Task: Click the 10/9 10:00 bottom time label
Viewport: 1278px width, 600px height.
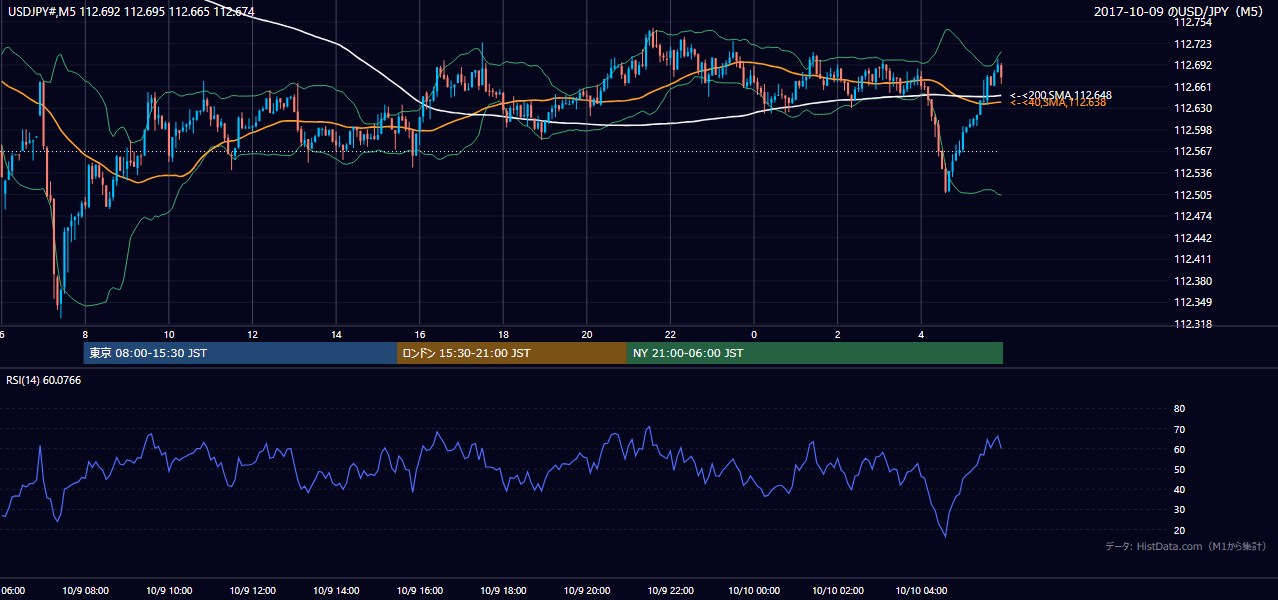Action: tap(169, 591)
